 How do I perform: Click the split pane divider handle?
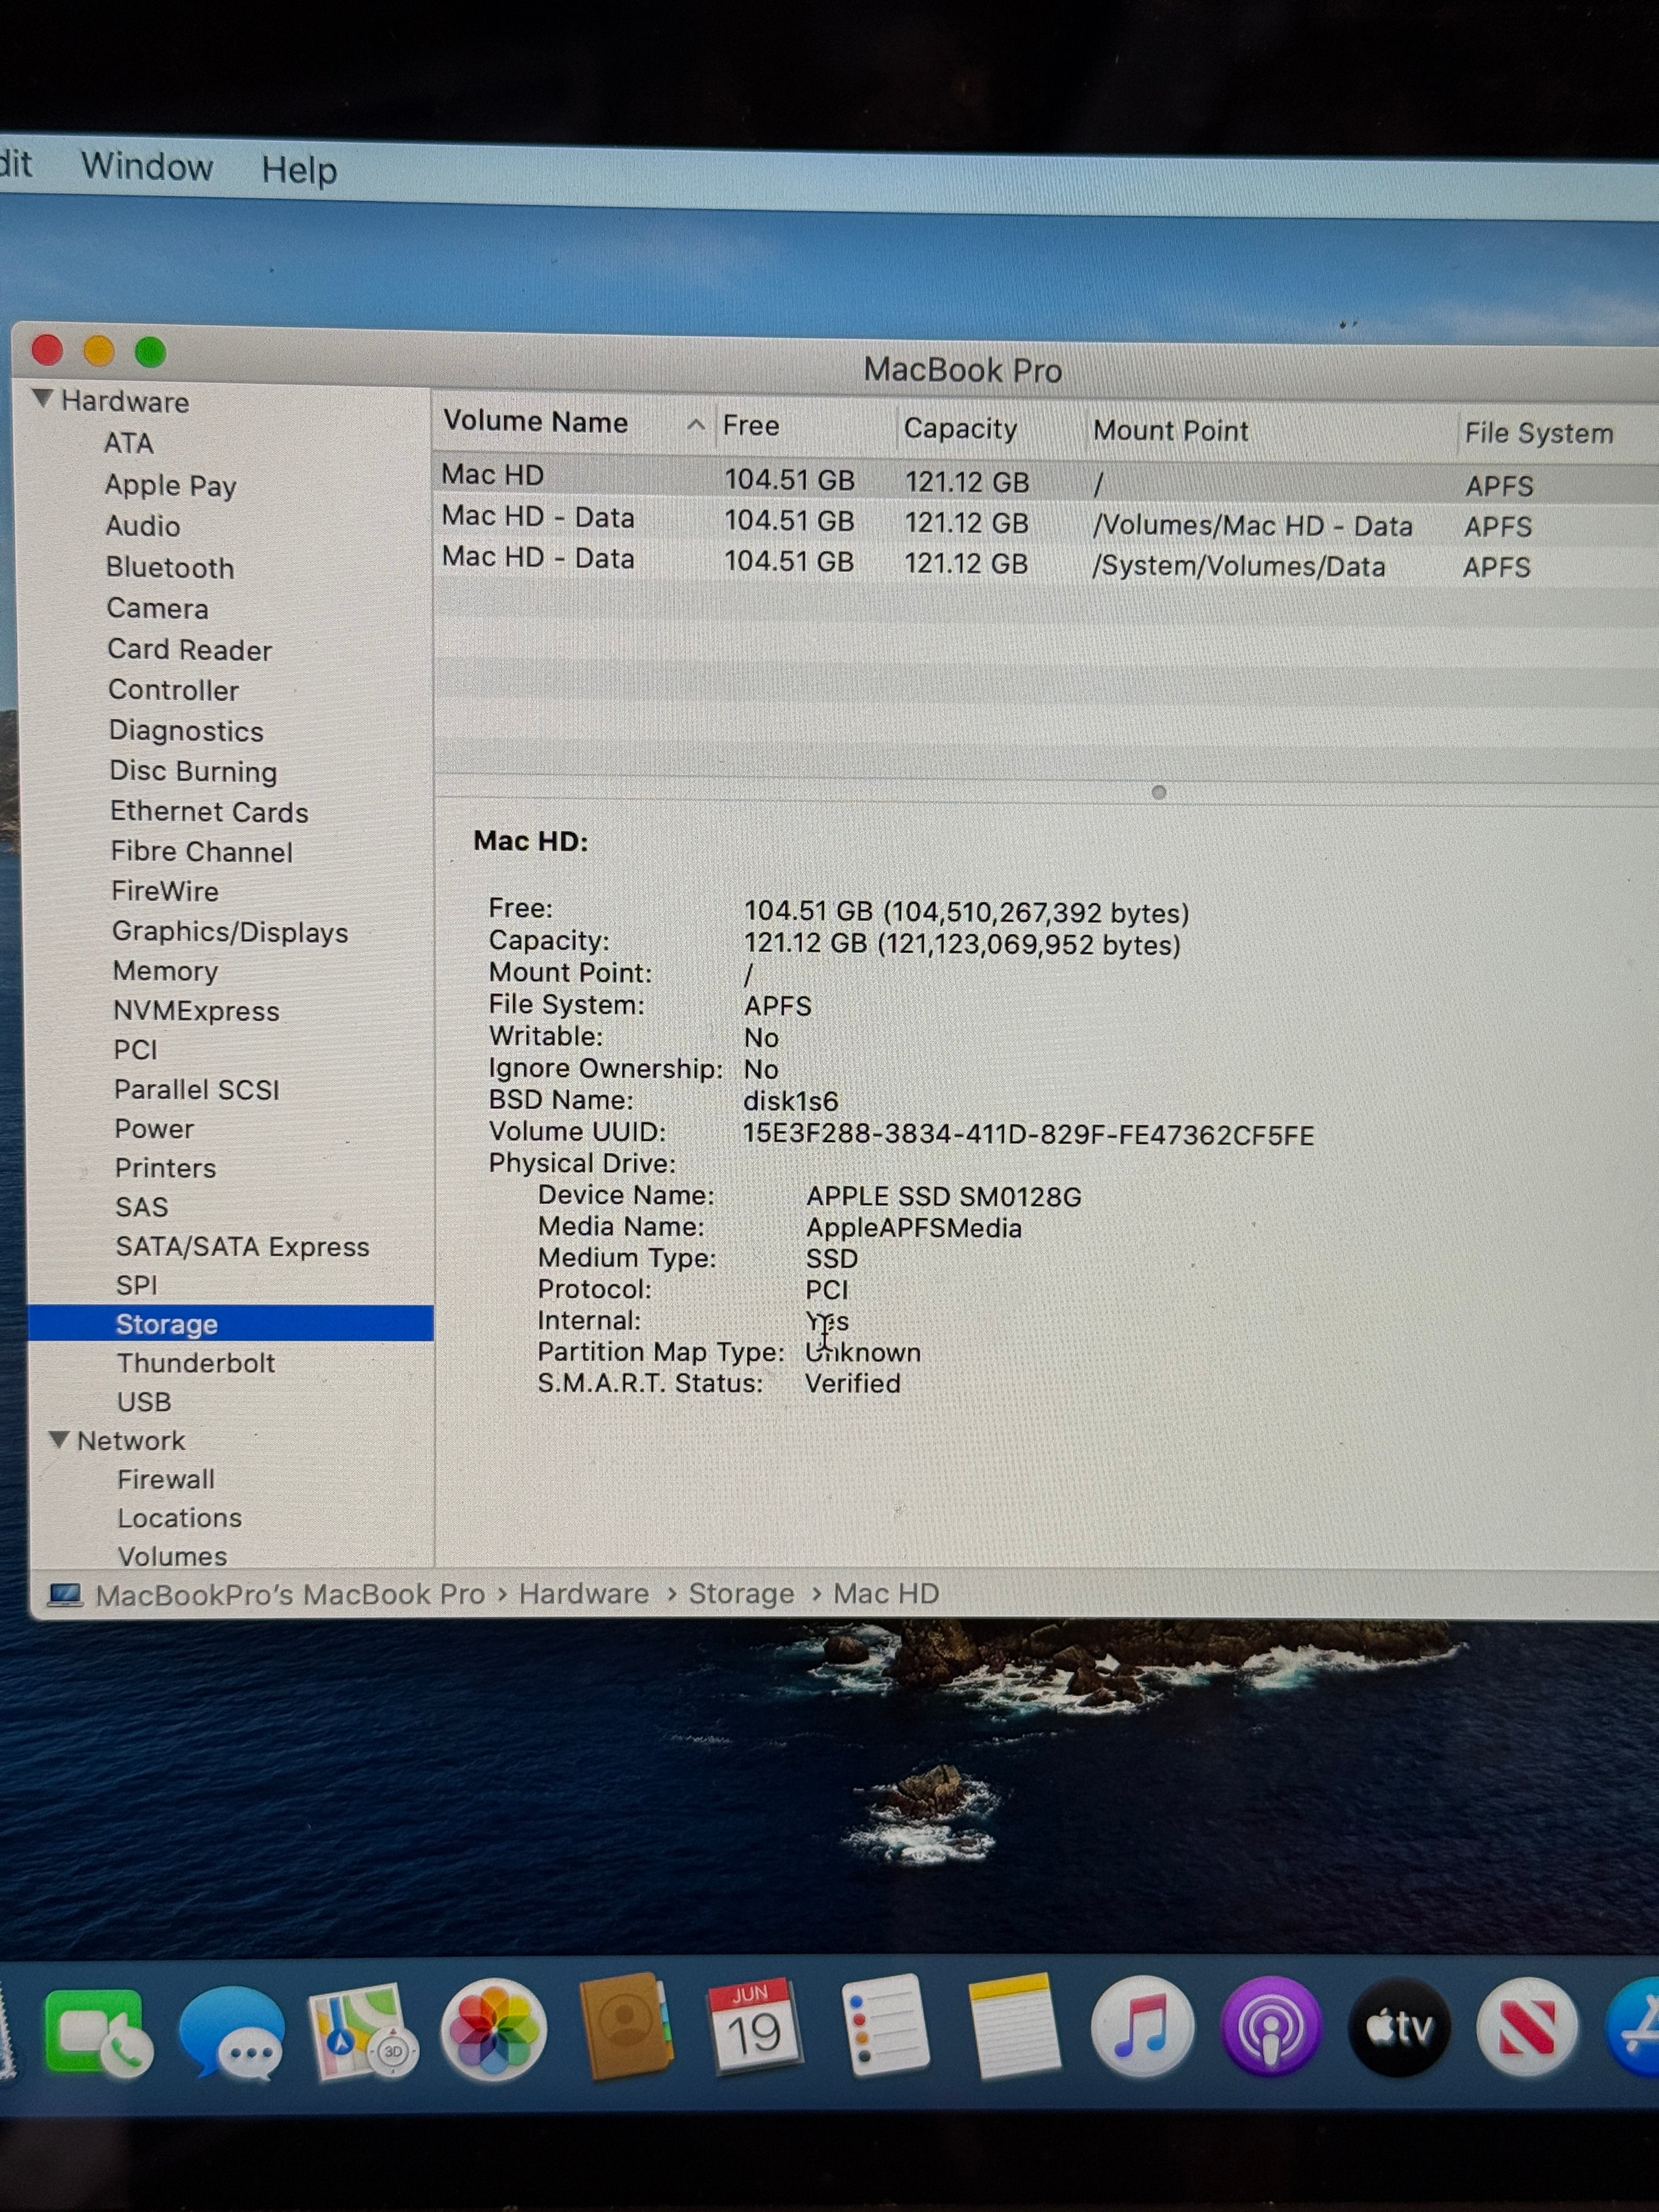(1159, 792)
